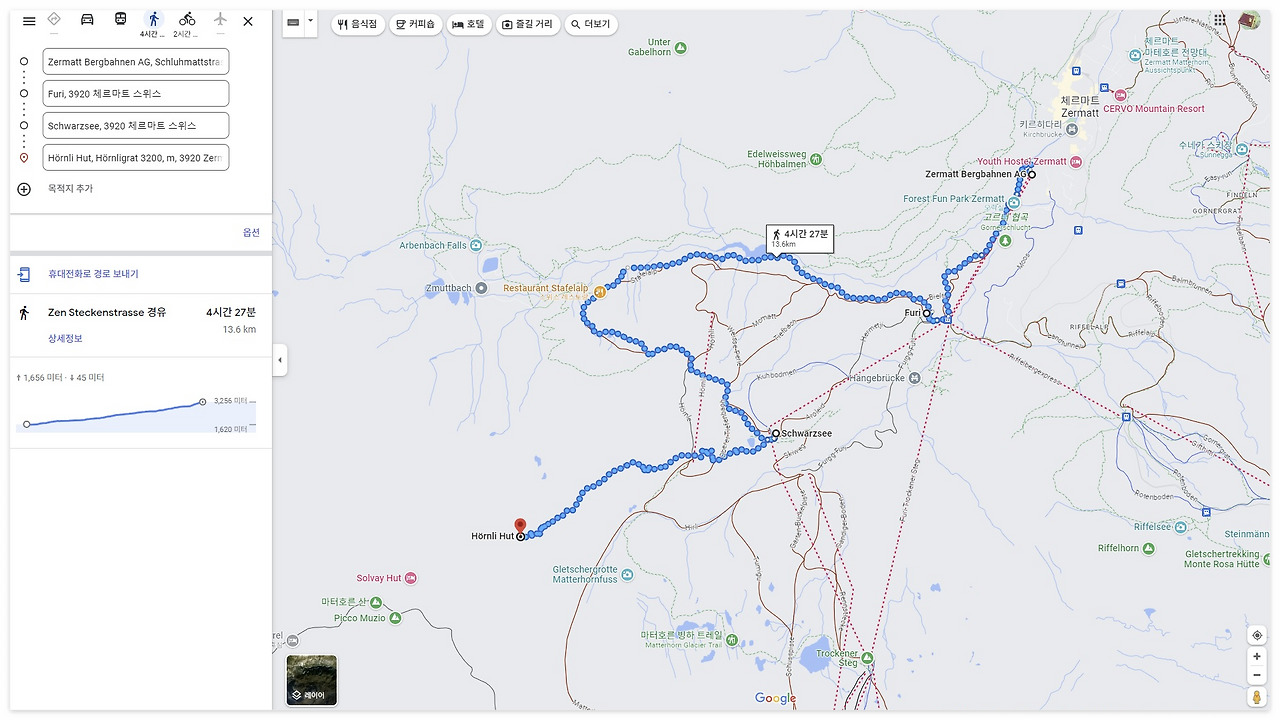The width and height of the screenshot is (1280, 720).
Task: Click the 목적지 추가 text
Action: pos(70,189)
